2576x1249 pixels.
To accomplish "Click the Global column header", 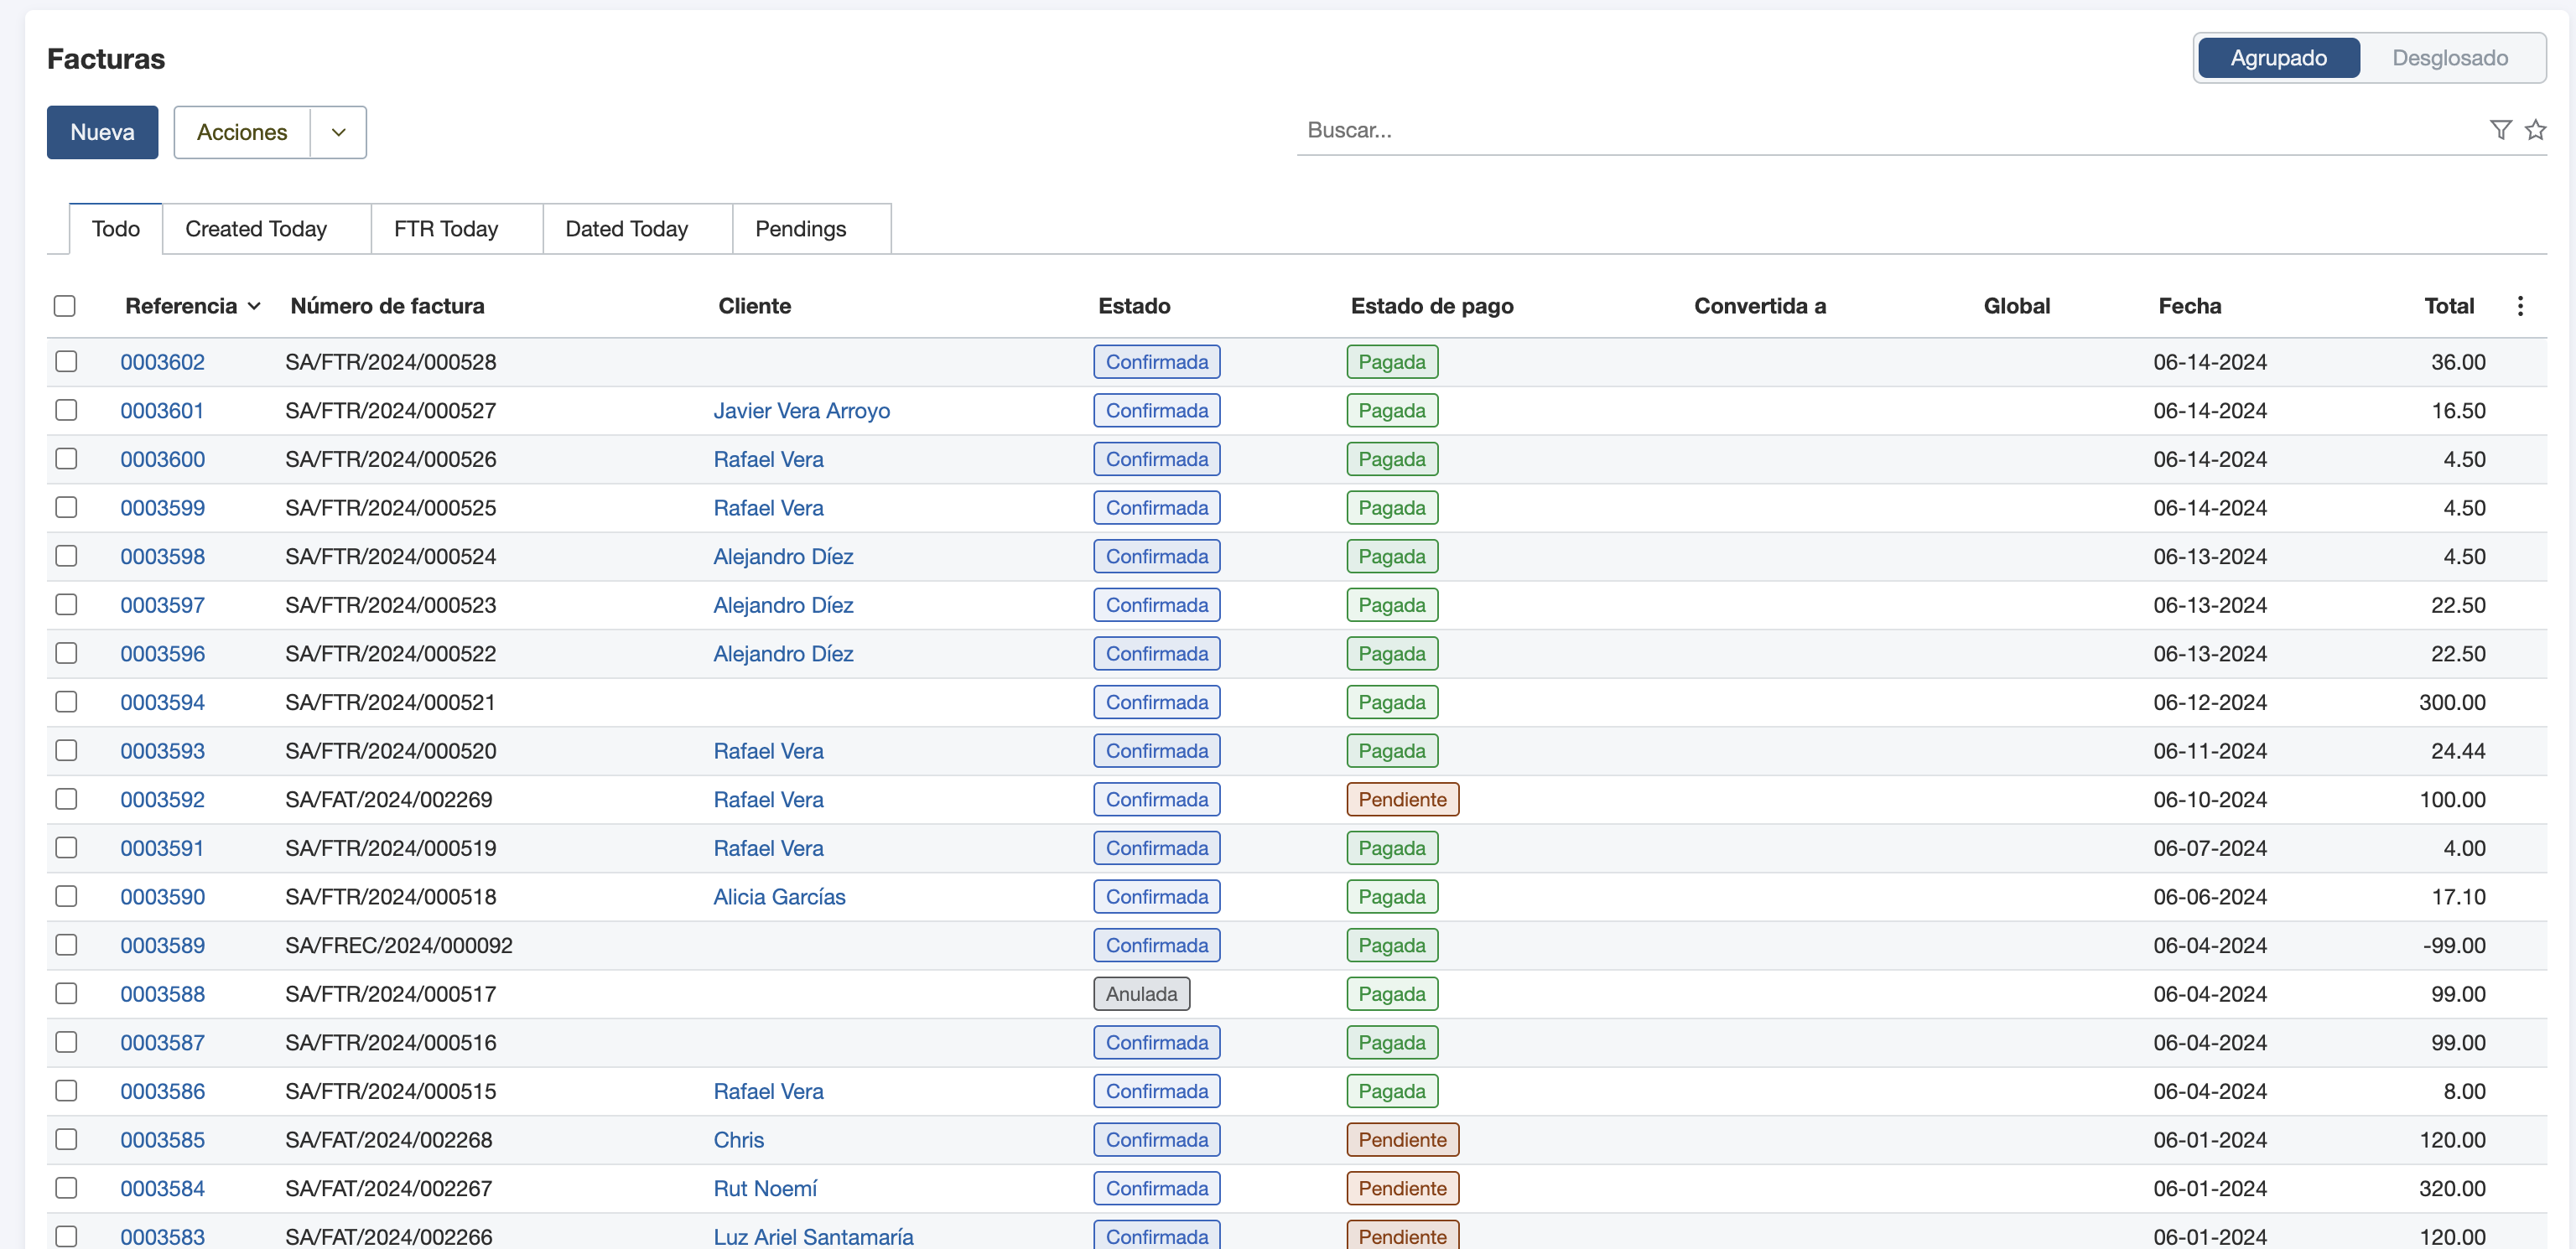I will pos(2016,306).
